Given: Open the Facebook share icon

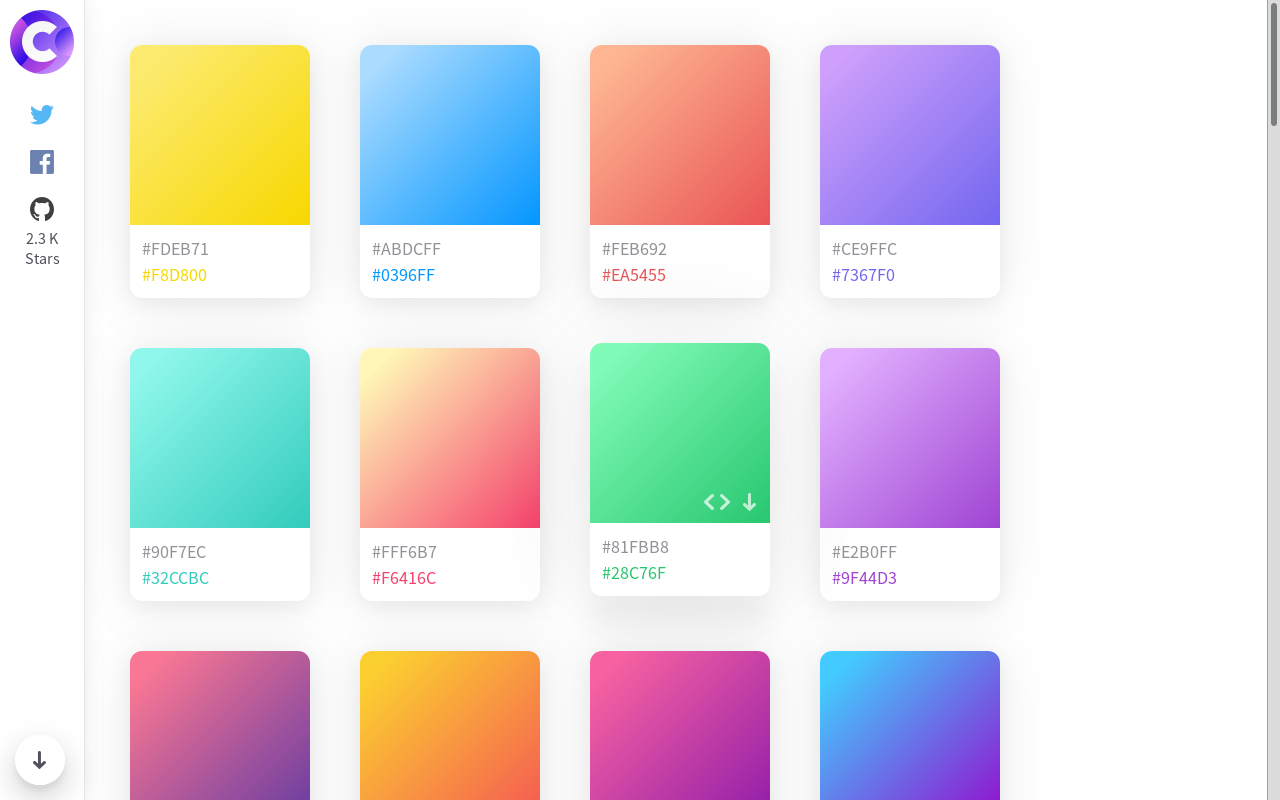Looking at the screenshot, I should pyautogui.click(x=42, y=162).
